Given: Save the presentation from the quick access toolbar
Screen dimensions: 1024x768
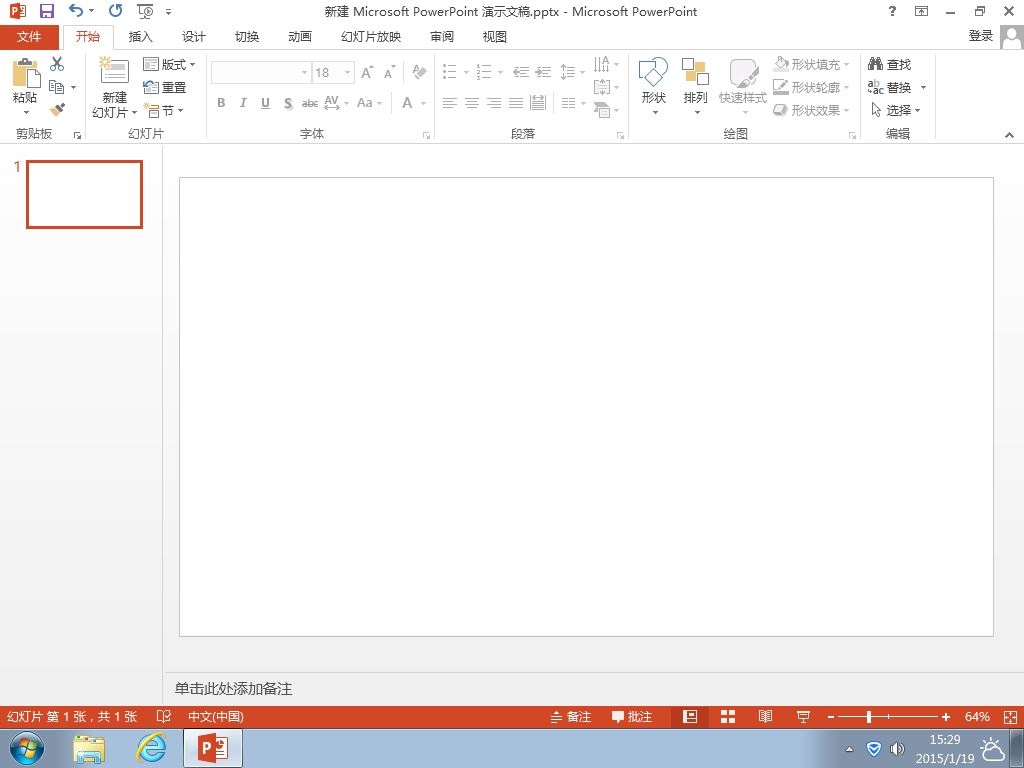Looking at the screenshot, I should tap(46, 11).
